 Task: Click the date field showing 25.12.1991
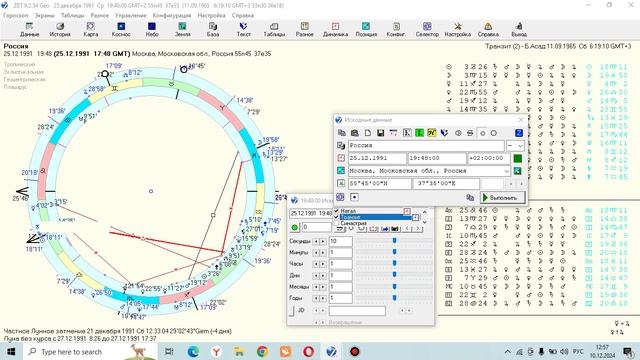pyautogui.click(x=377, y=158)
